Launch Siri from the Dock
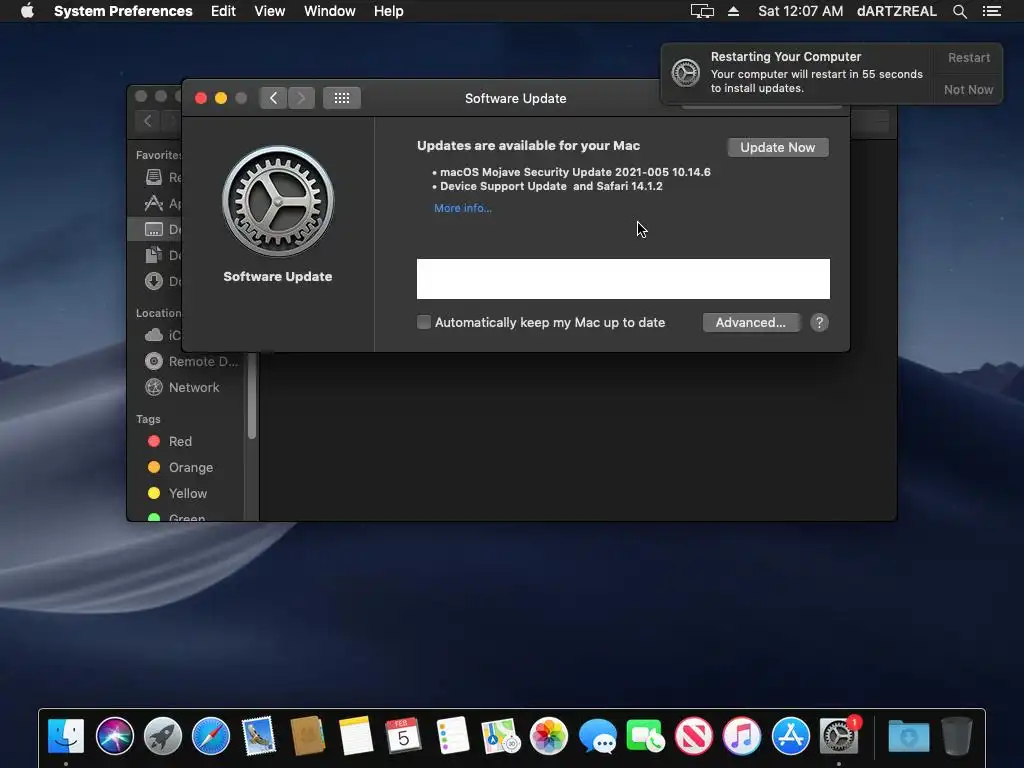 tap(114, 736)
